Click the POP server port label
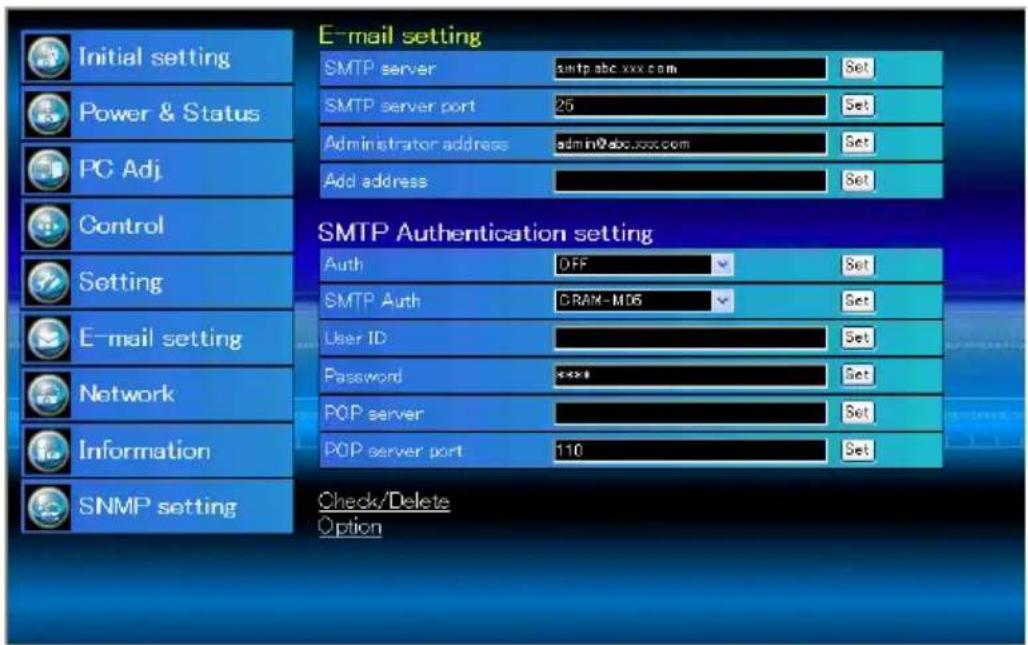The image size is (1028, 645). (x=393, y=451)
